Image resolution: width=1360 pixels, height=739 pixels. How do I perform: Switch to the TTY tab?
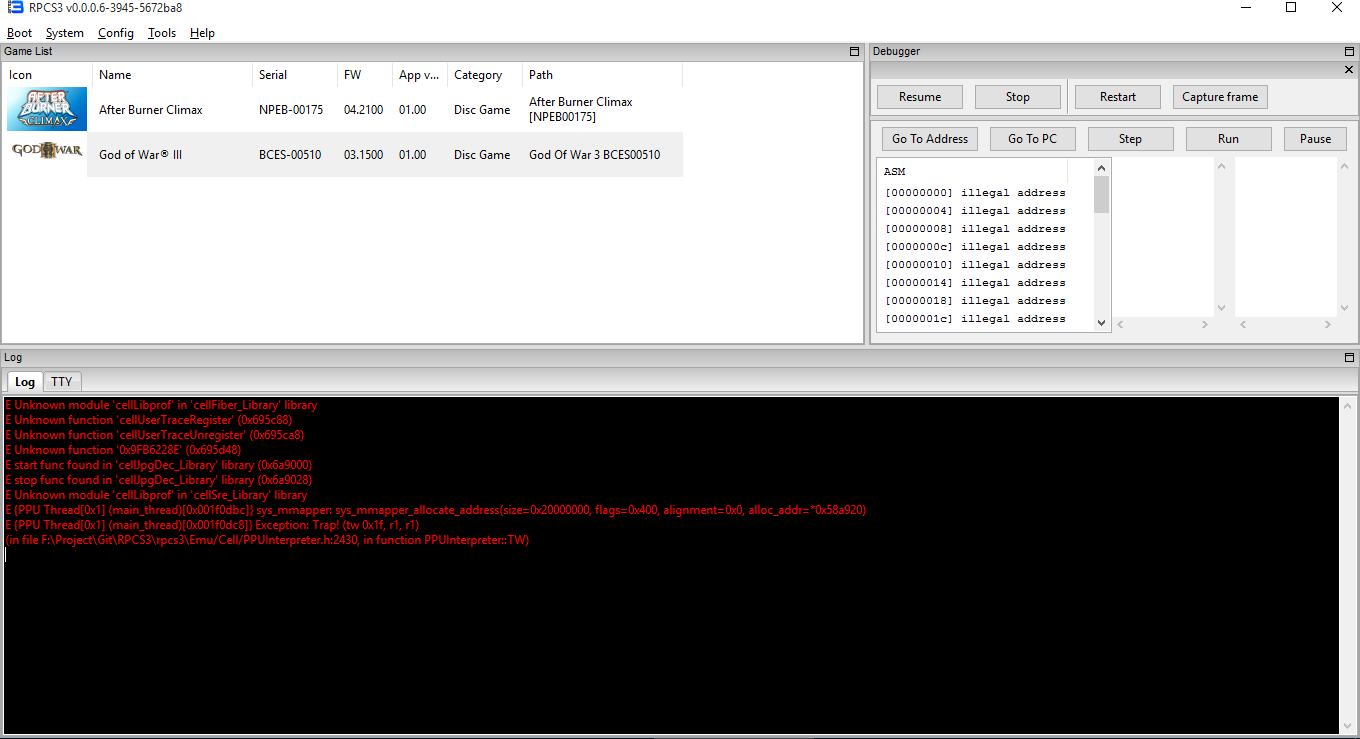click(x=62, y=382)
